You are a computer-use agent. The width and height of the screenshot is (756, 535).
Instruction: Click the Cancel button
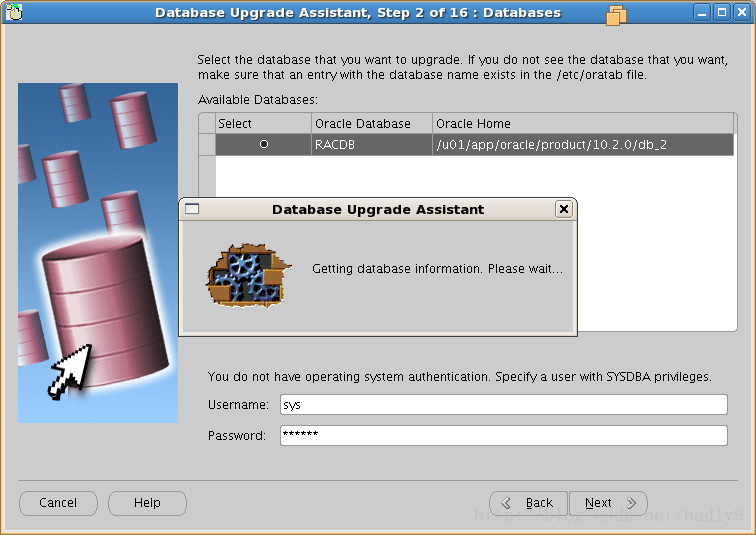pos(58,503)
